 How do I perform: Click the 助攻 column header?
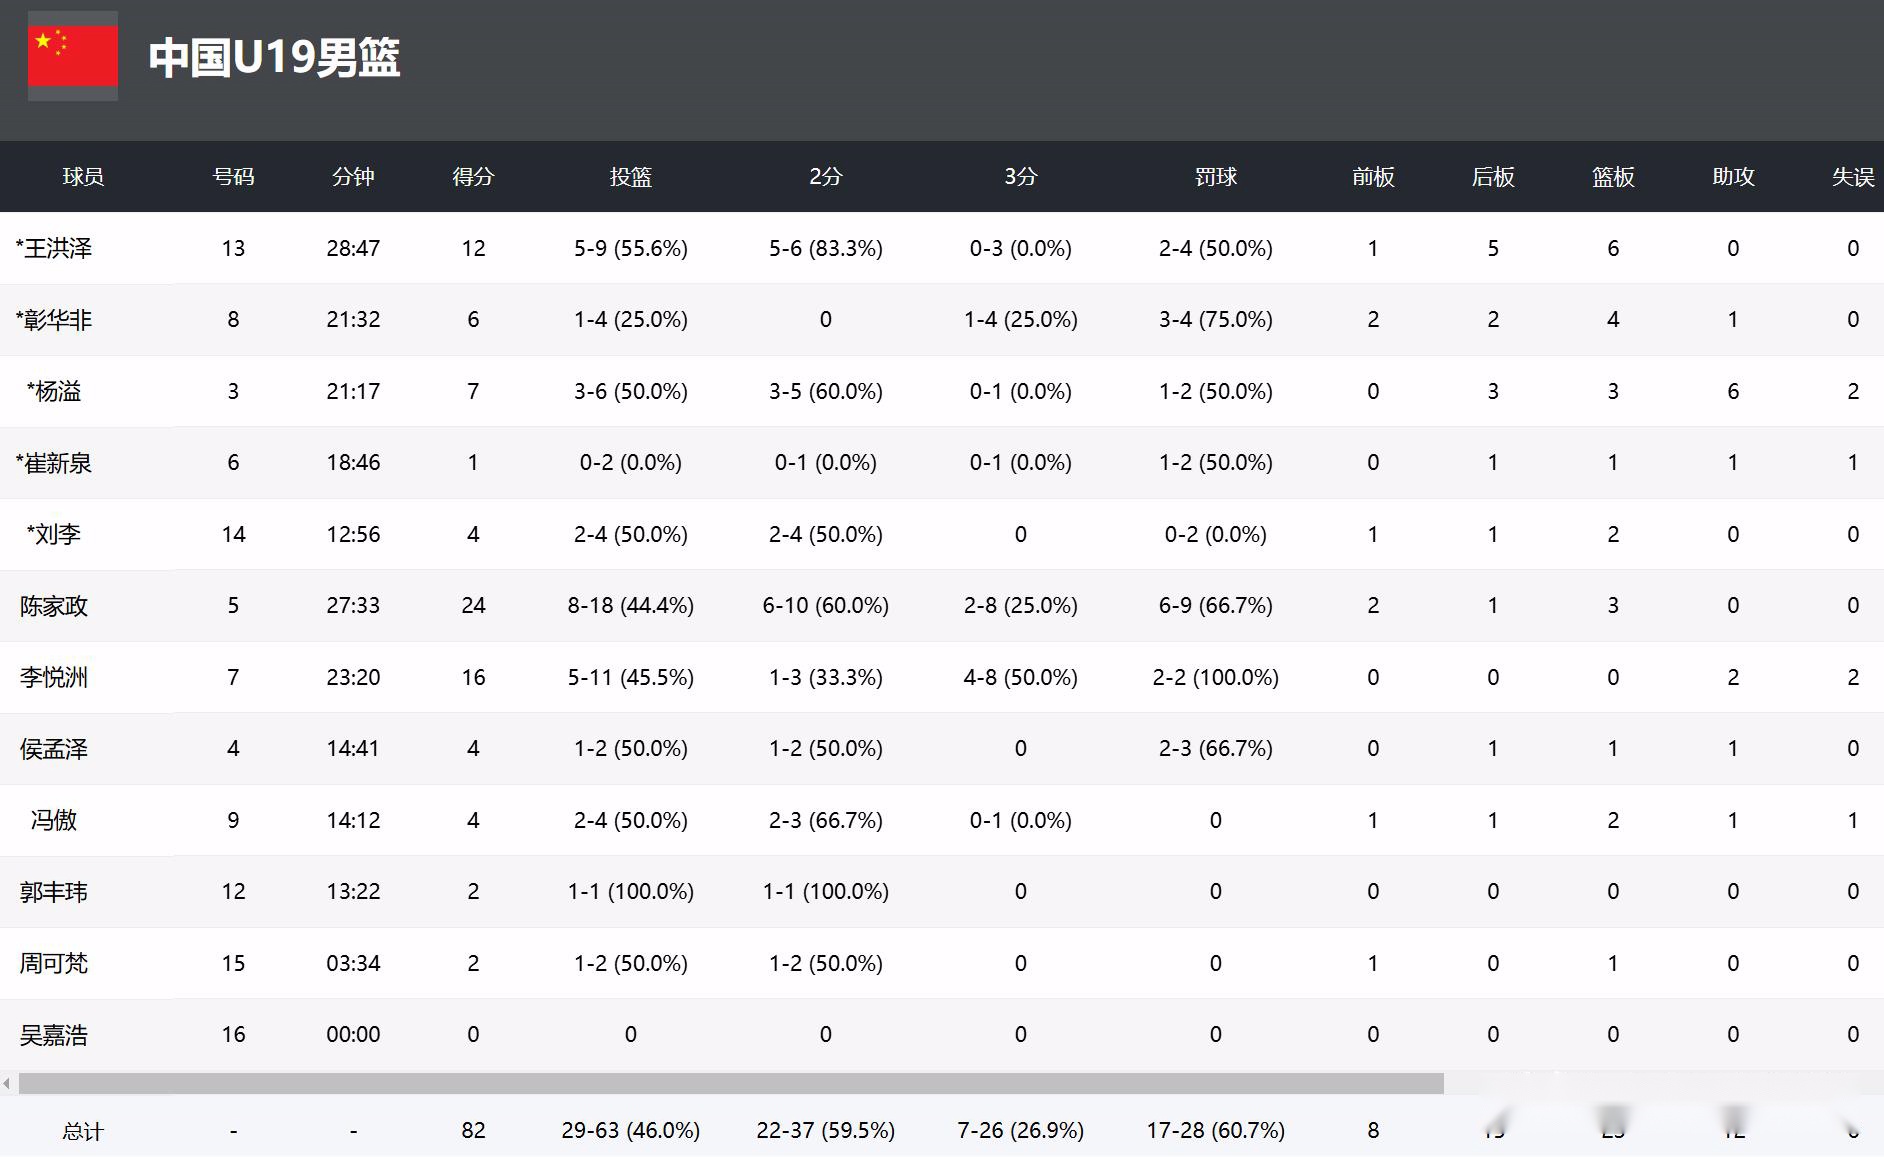pyautogui.click(x=1732, y=177)
